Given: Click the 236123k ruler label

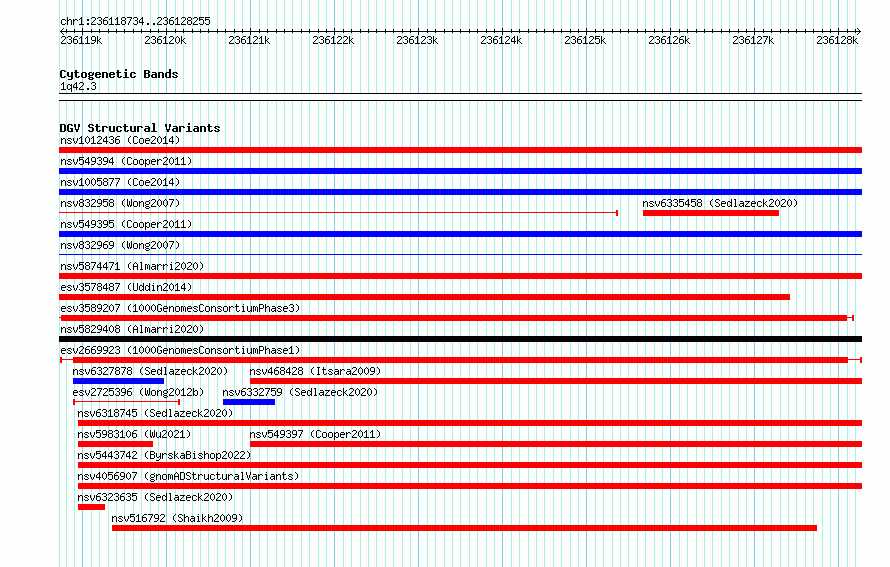Looking at the screenshot, I should coord(417,40).
